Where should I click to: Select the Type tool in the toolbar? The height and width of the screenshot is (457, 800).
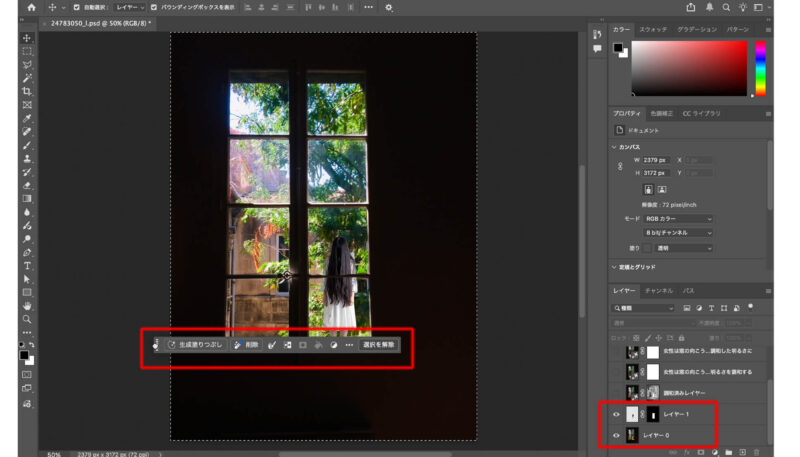point(27,266)
